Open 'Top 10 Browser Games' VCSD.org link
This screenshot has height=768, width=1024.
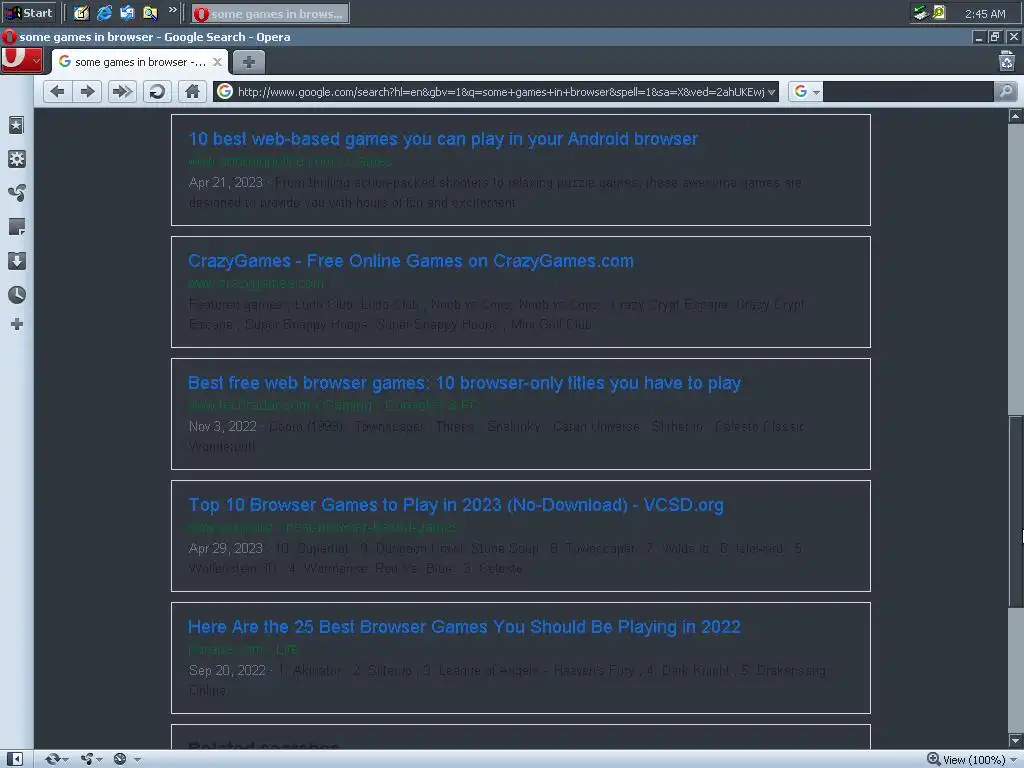456,505
